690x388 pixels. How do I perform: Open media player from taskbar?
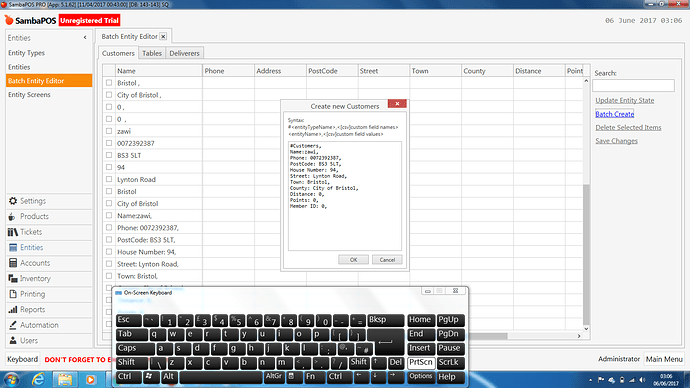pos(90,379)
